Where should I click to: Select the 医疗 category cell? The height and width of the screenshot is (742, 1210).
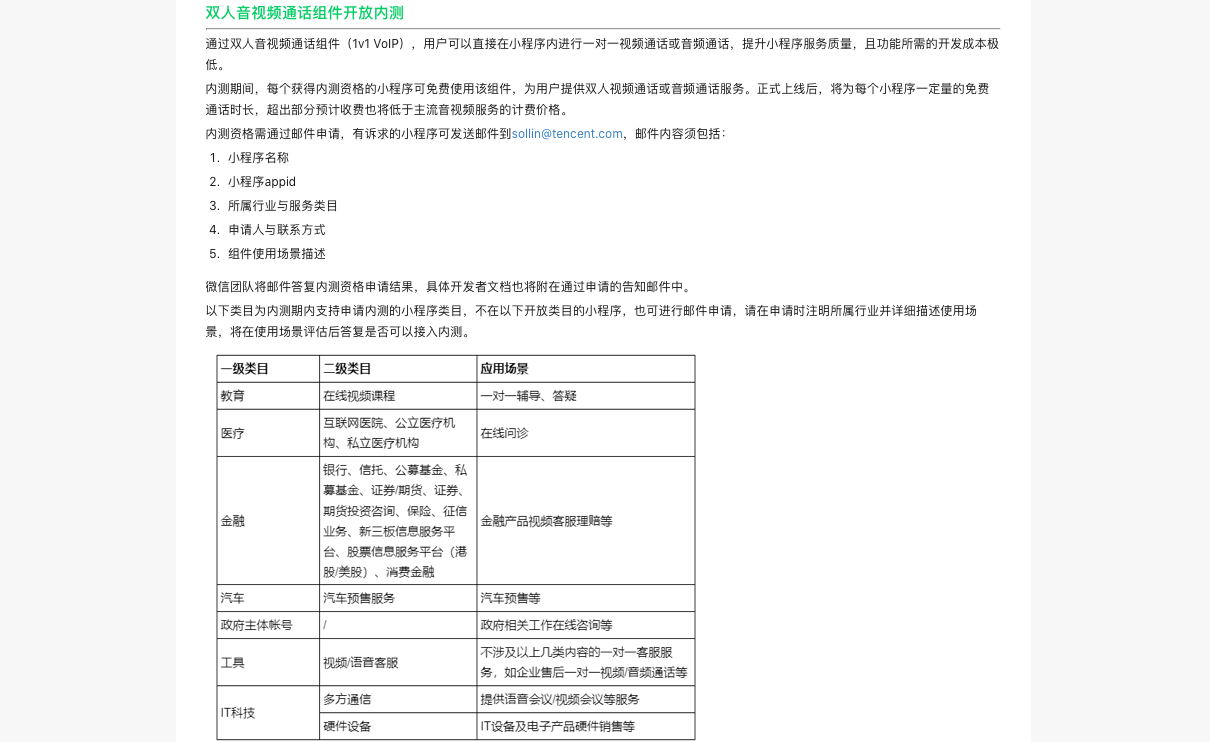(x=268, y=433)
